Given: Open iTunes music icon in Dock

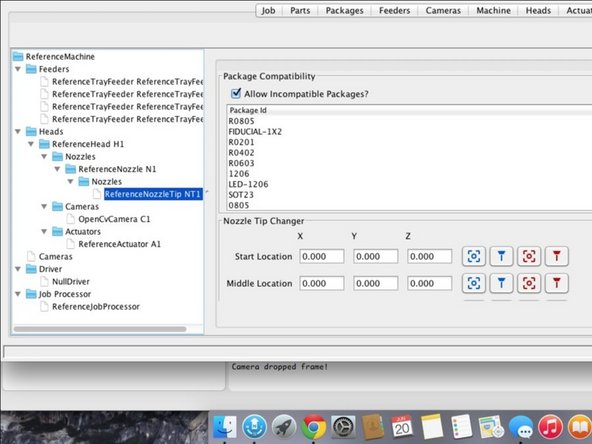Looking at the screenshot, I should click(550, 427).
